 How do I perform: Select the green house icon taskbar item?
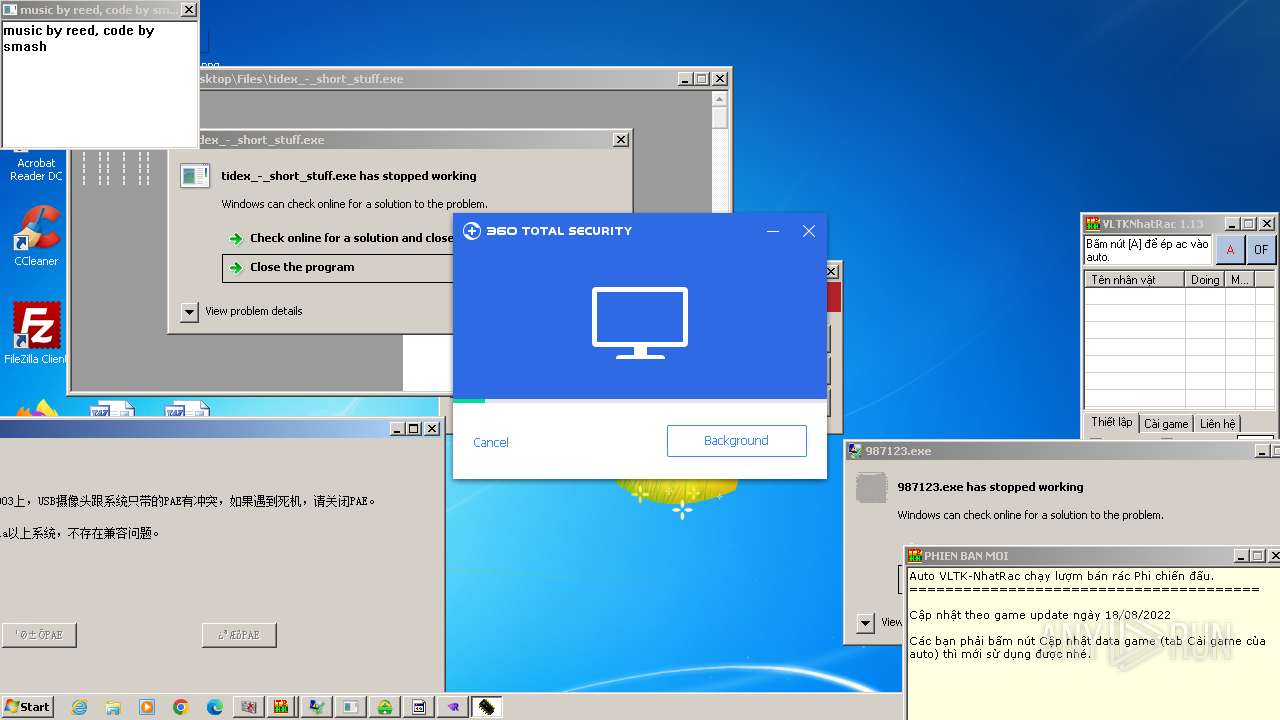click(x=385, y=707)
